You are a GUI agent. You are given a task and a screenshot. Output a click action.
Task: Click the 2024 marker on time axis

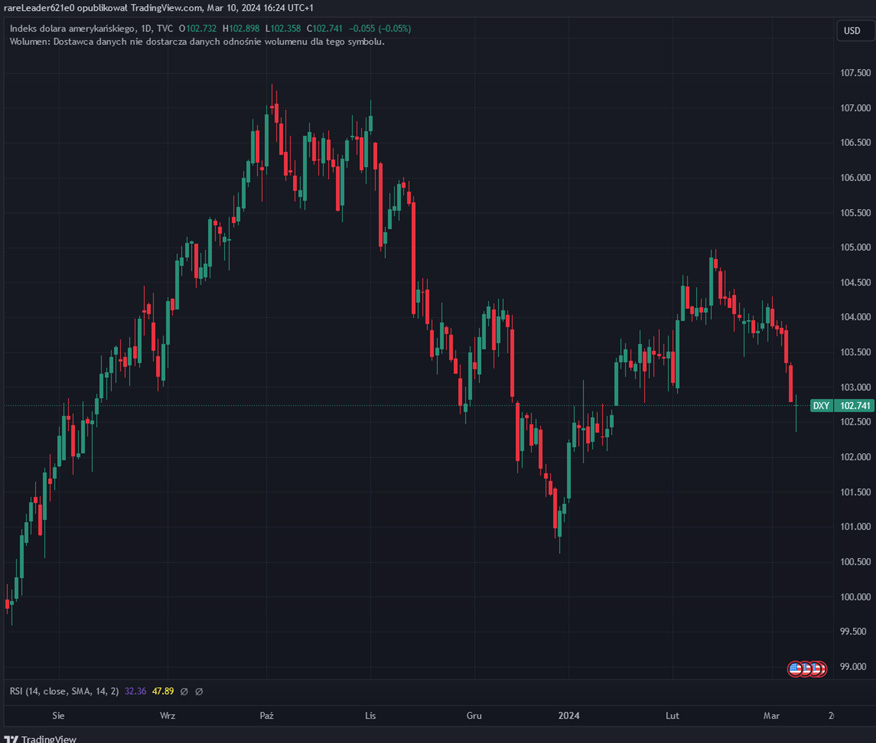(x=569, y=715)
